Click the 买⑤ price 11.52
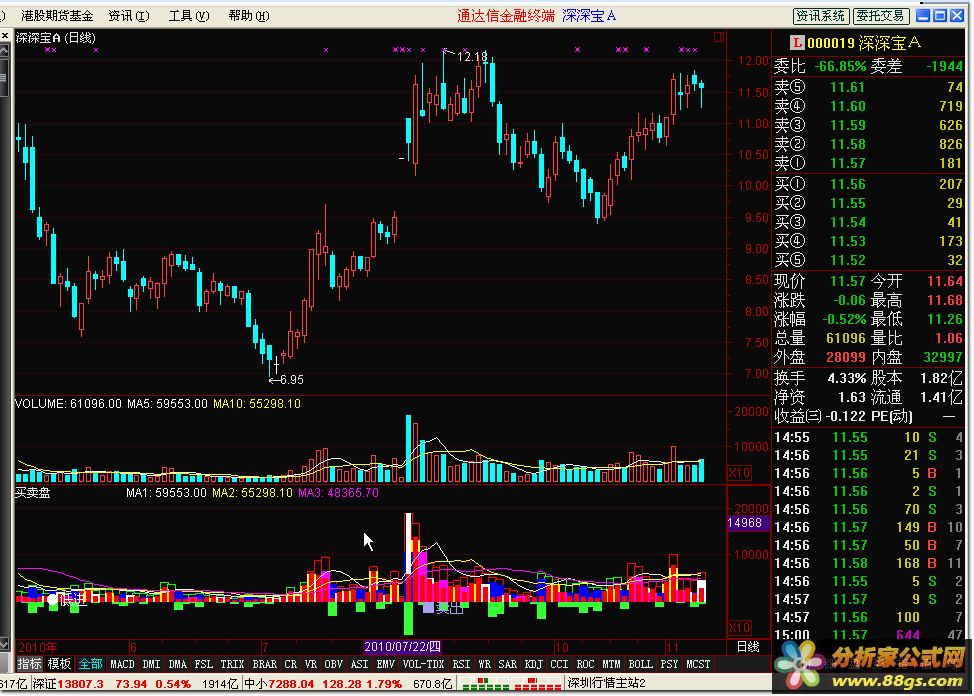 pyautogui.click(x=848, y=260)
